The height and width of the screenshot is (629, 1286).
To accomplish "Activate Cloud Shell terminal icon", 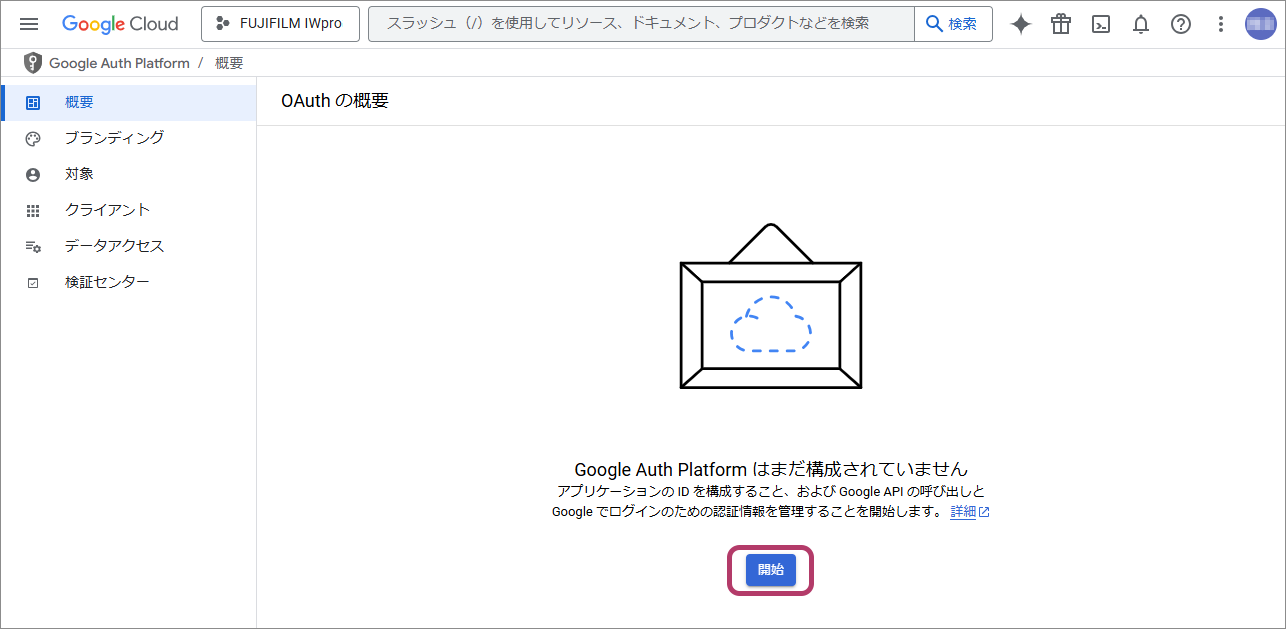I will (1101, 24).
